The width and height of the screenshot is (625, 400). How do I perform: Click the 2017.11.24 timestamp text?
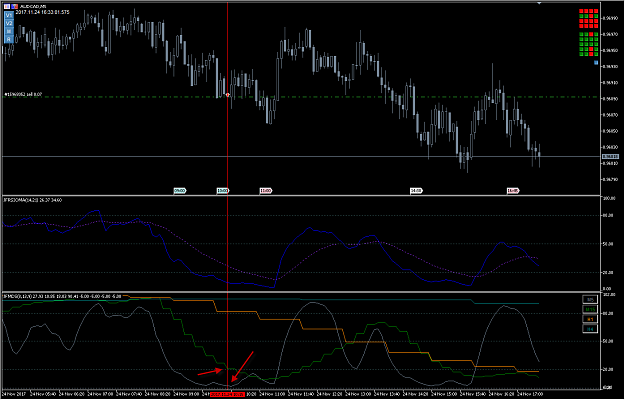pos(42,12)
